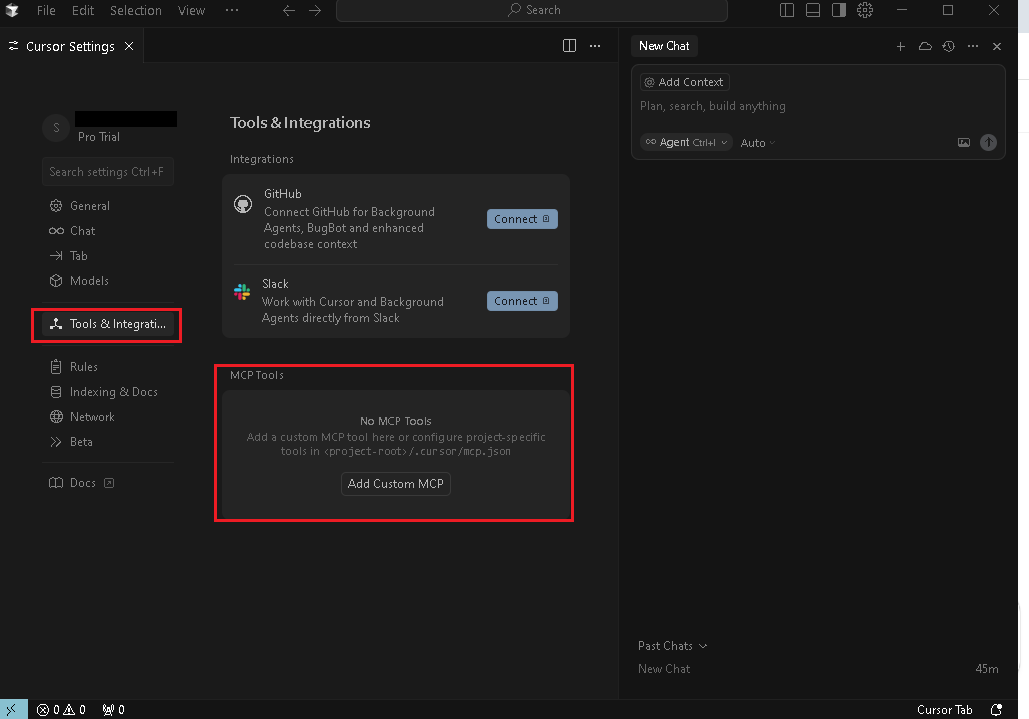Open the Selection menu
1029x719 pixels.
click(135, 10)
